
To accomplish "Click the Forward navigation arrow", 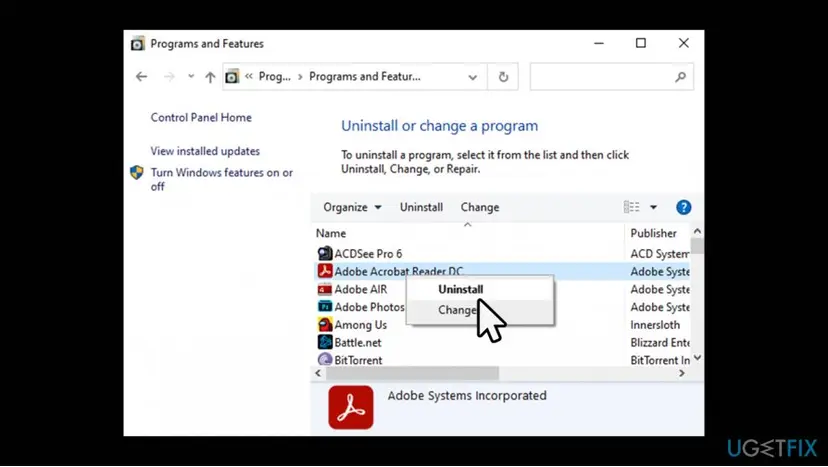I will pos(169,77).
